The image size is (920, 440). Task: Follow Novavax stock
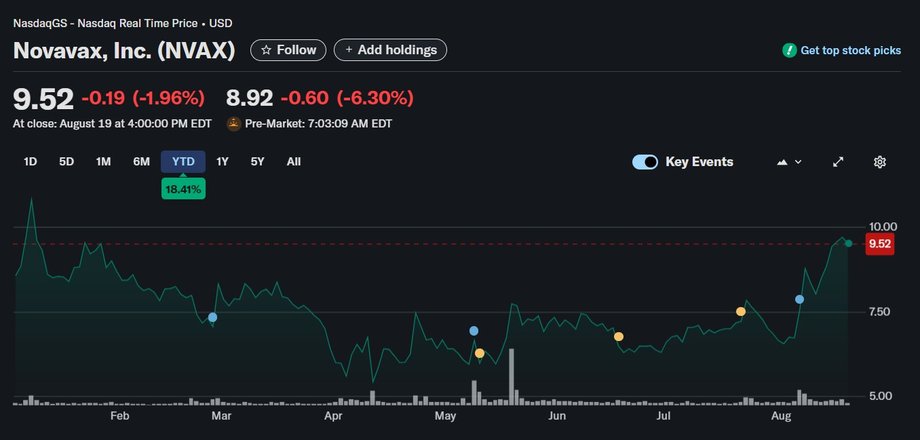[x=288, y=50]
